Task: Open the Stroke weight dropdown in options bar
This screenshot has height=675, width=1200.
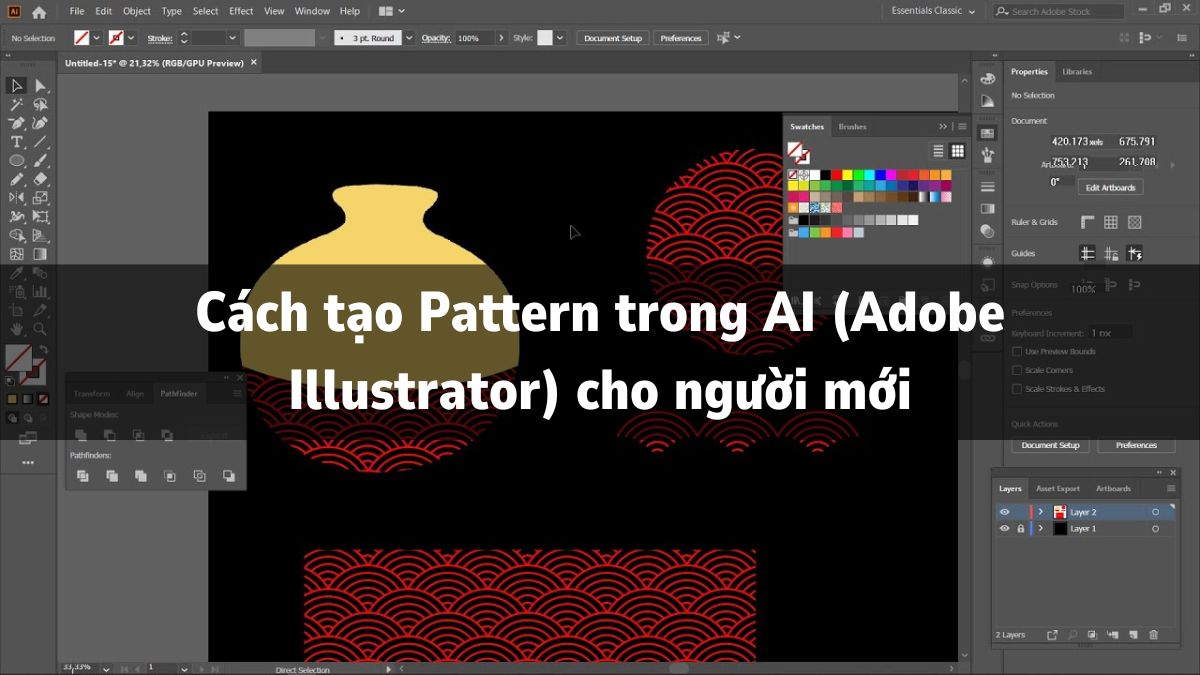Action: 231,38
